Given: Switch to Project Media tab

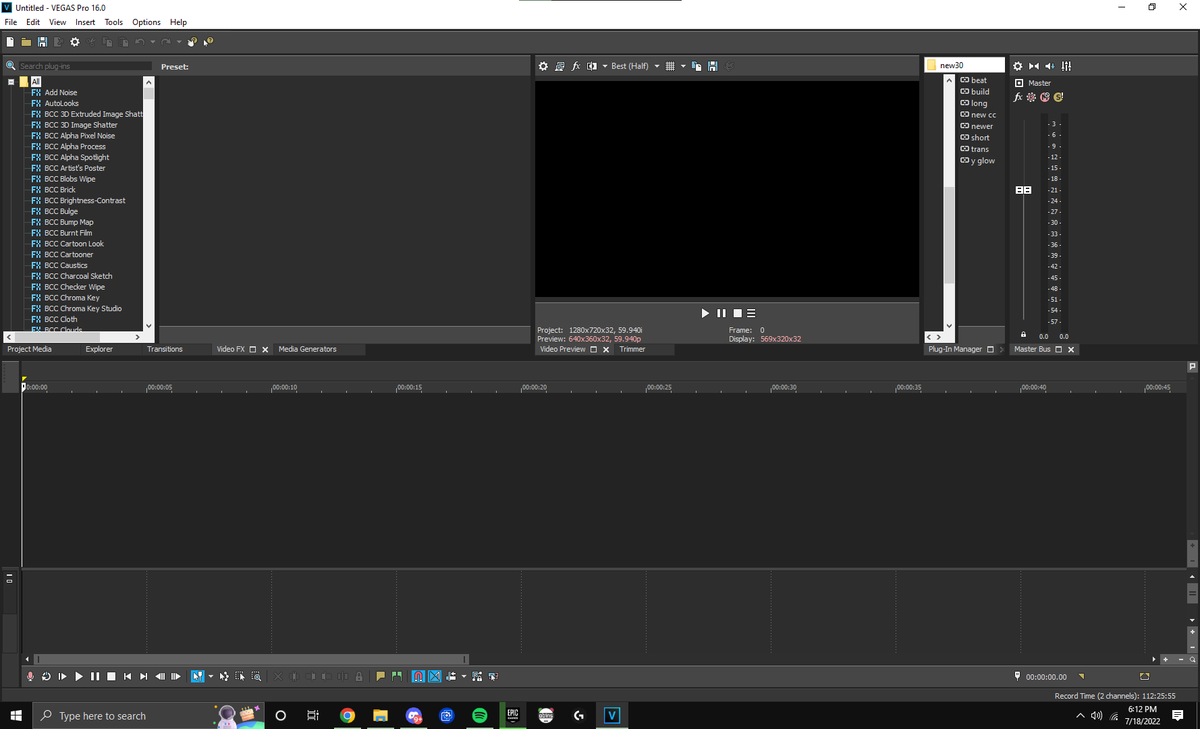Looking at the screenshot, I should [x=29, y=349].
